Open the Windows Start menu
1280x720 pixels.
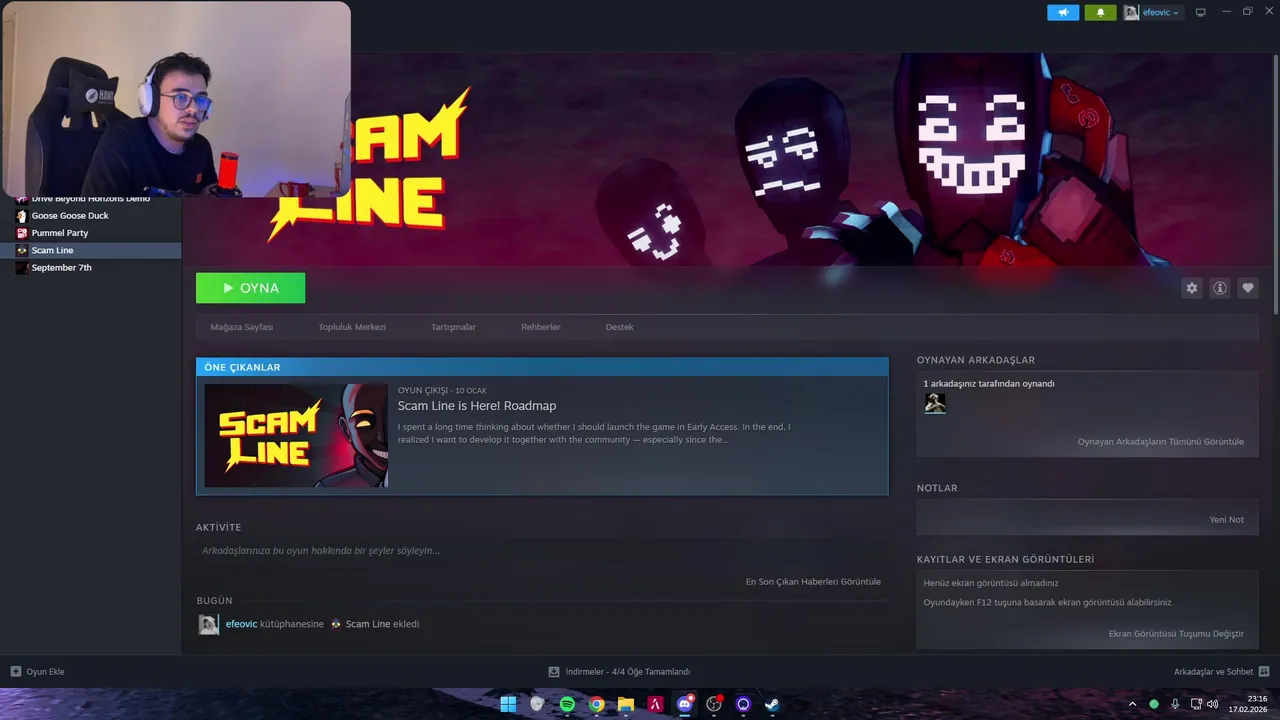pos(508,704)
